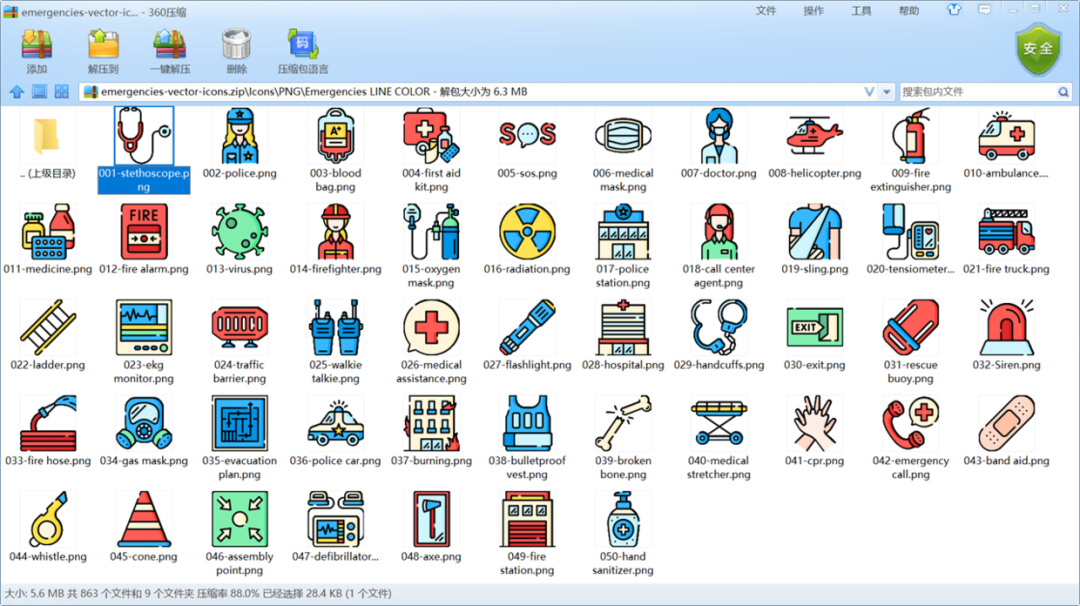The height and width of the screenshot is (606, 1080).
Task: Select the 017-police station.png file
Action: tap(623, 246)
